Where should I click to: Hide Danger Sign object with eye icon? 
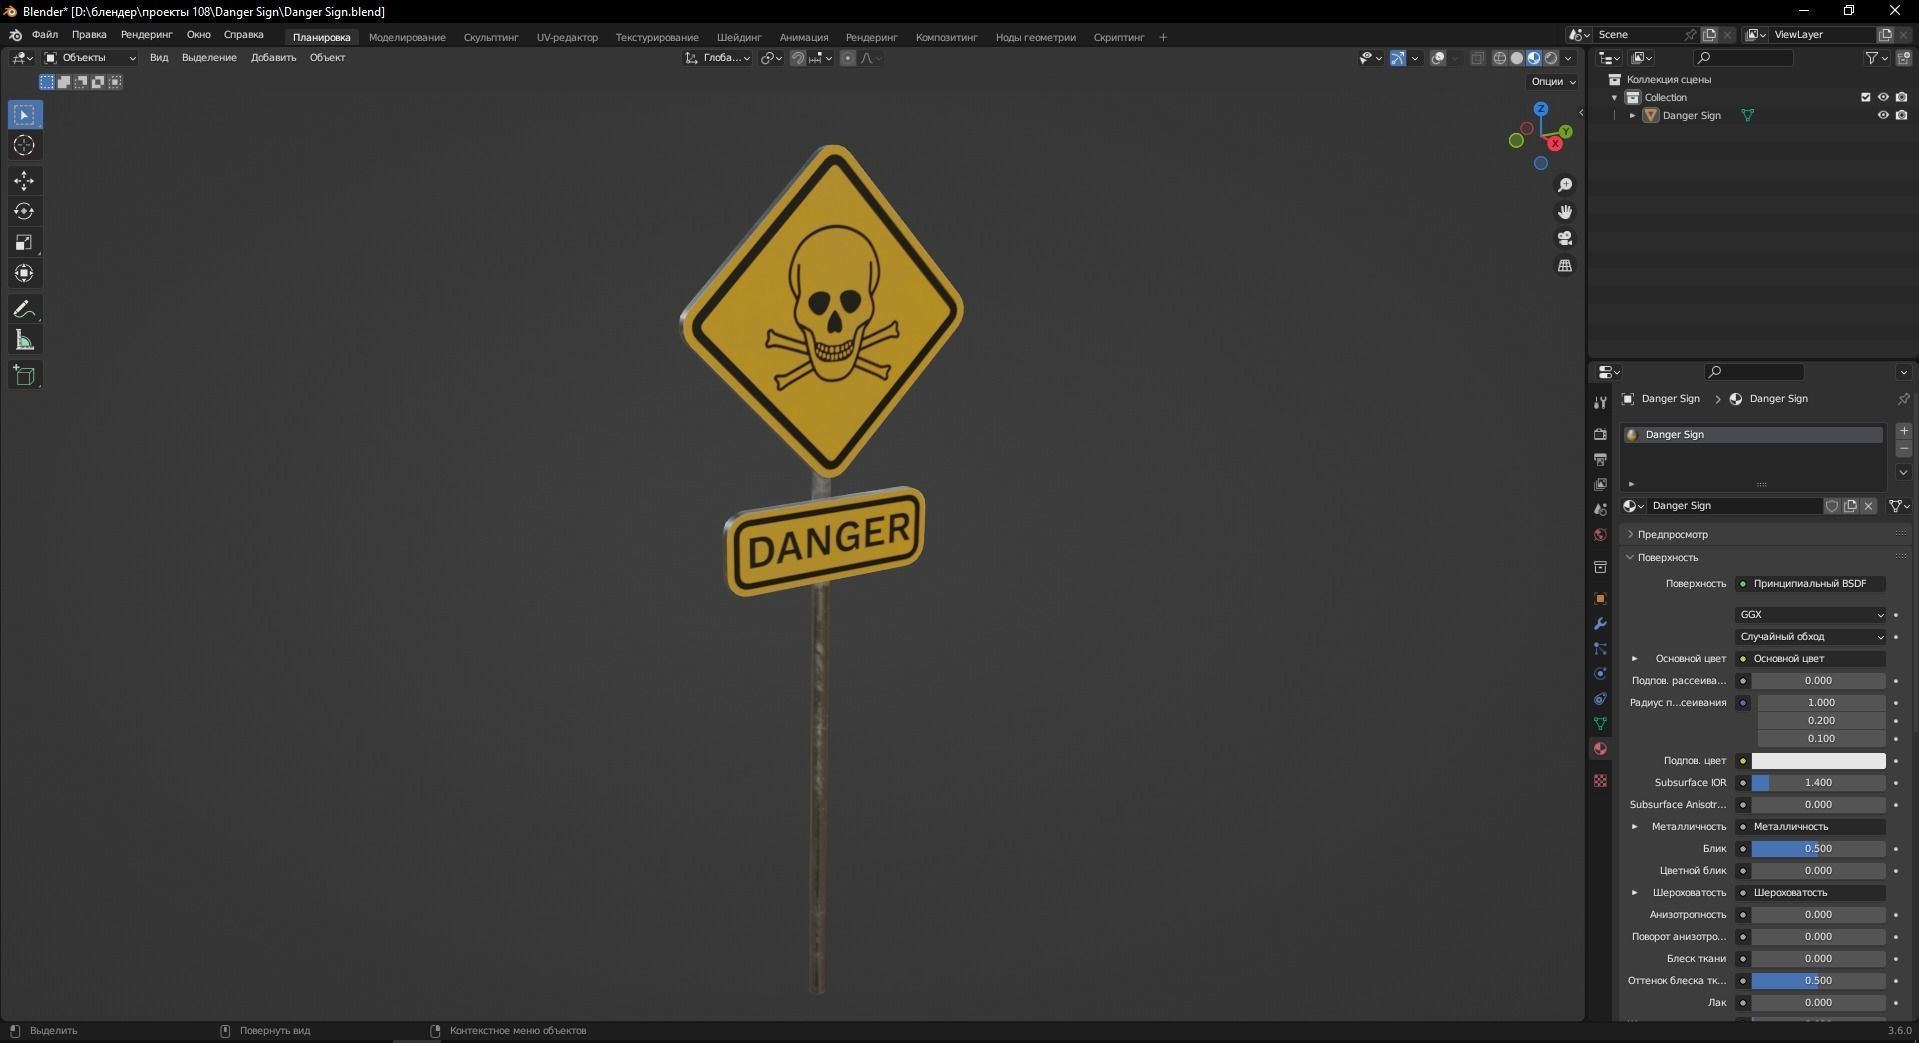(x=1883, y=115)
